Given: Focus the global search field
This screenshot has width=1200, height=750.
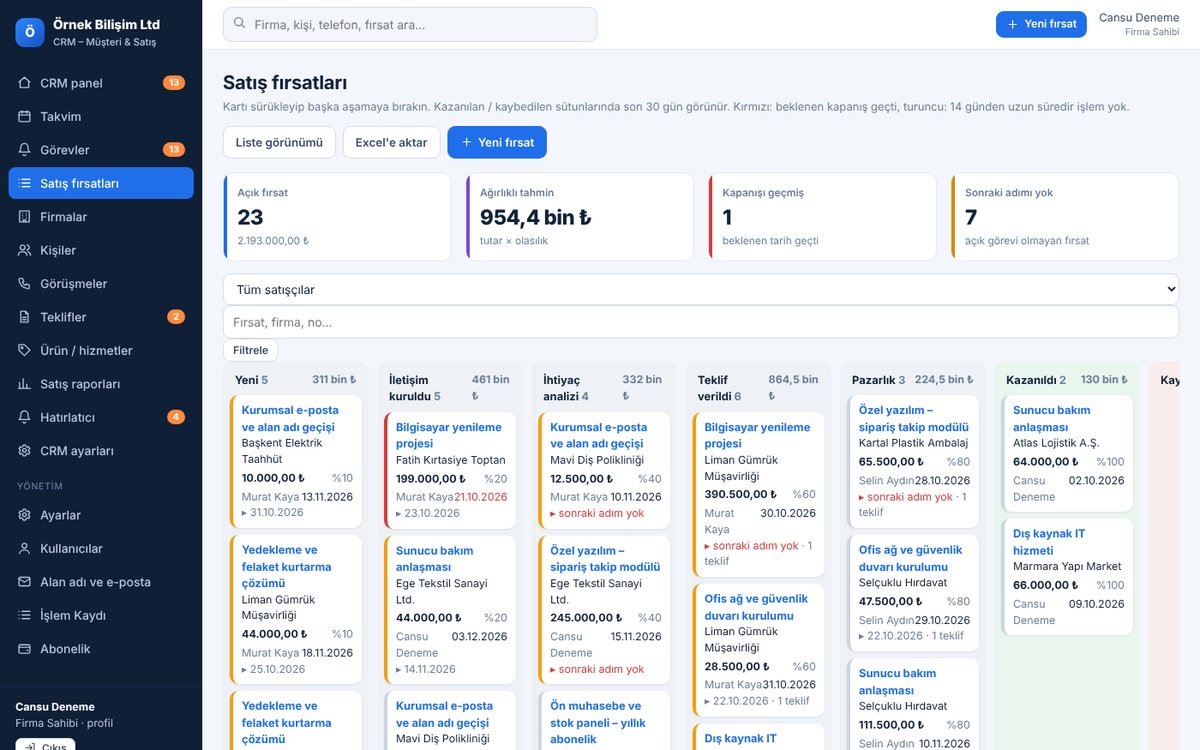Looking at the screenshot, I should point(410,24).
